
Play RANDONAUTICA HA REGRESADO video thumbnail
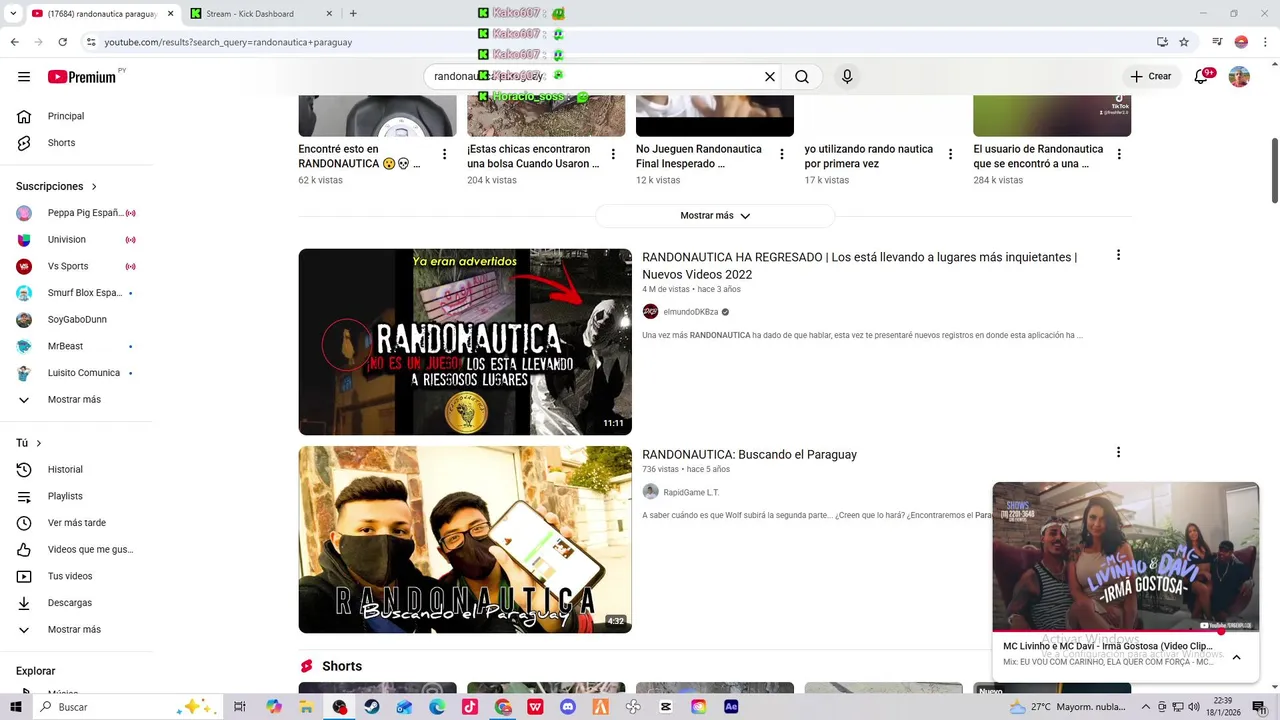(x=465, y=342)
